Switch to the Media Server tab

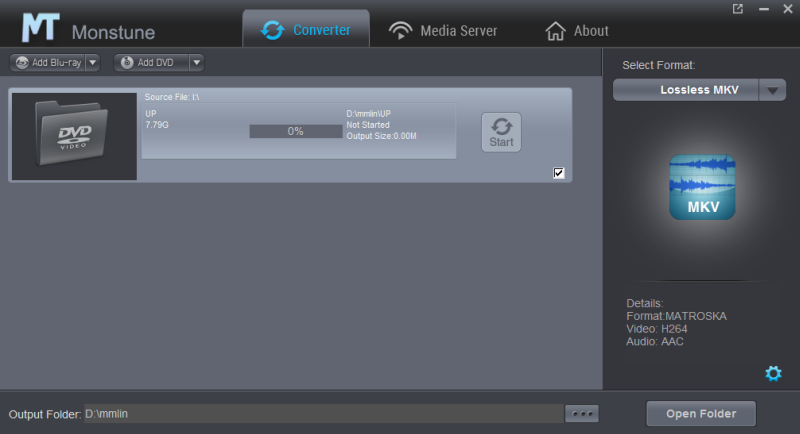(443, 30)
